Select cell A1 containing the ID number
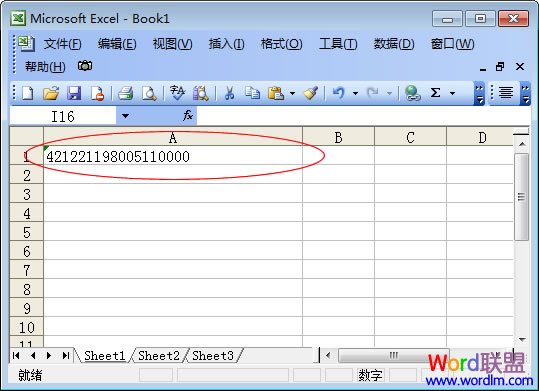Screen dimensions: 539x391 (173, 156)
